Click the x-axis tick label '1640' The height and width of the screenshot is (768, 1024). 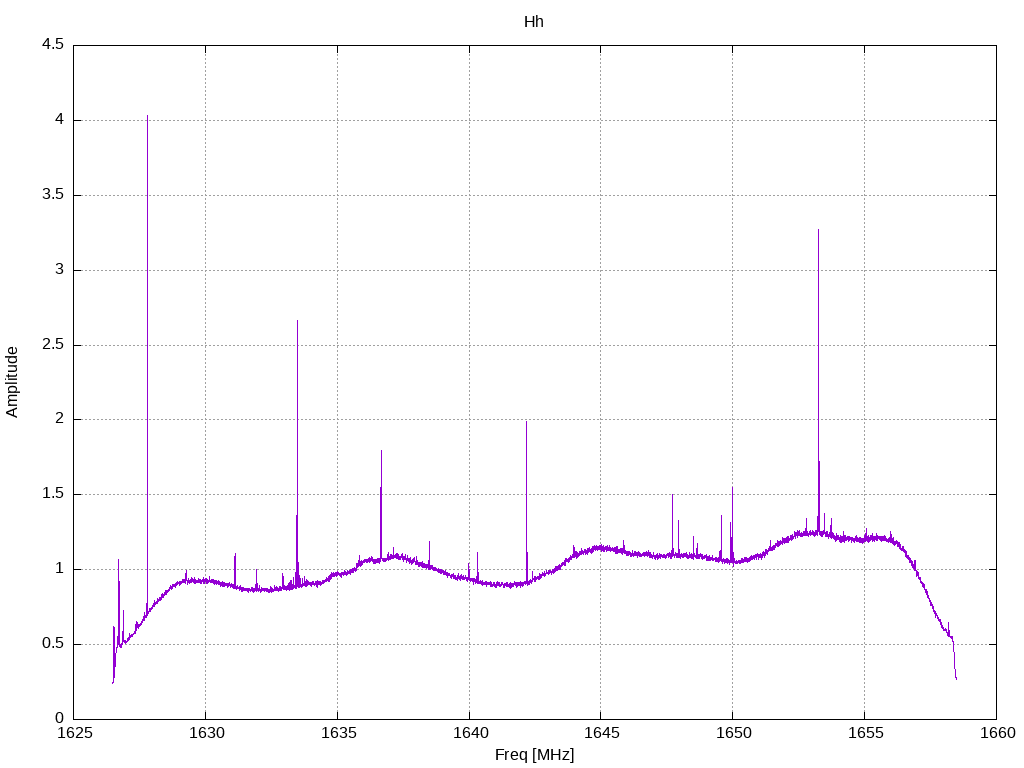click(470, 733)
